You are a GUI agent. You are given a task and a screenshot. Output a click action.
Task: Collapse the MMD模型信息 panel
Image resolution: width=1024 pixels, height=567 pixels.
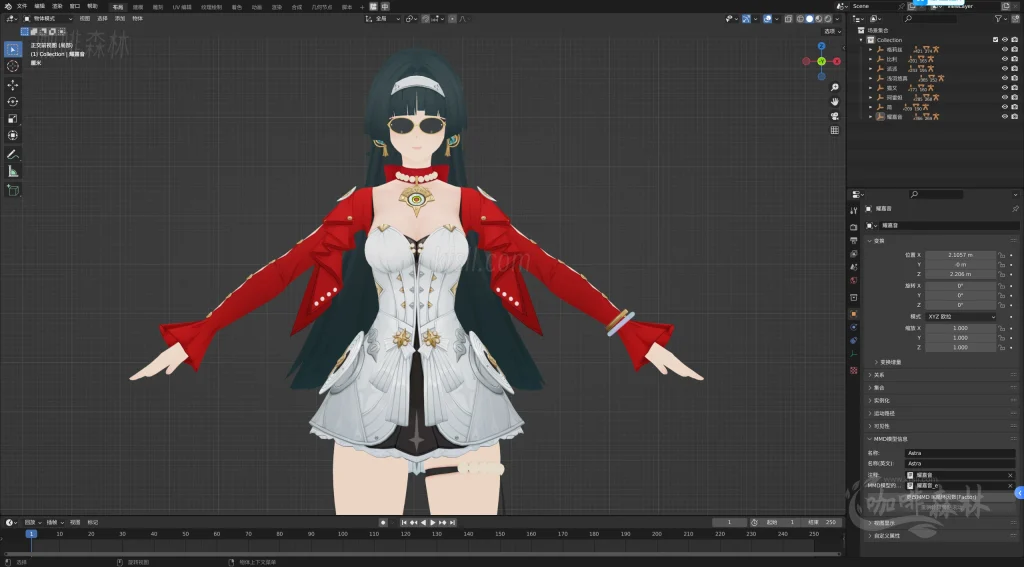[888, 439]
